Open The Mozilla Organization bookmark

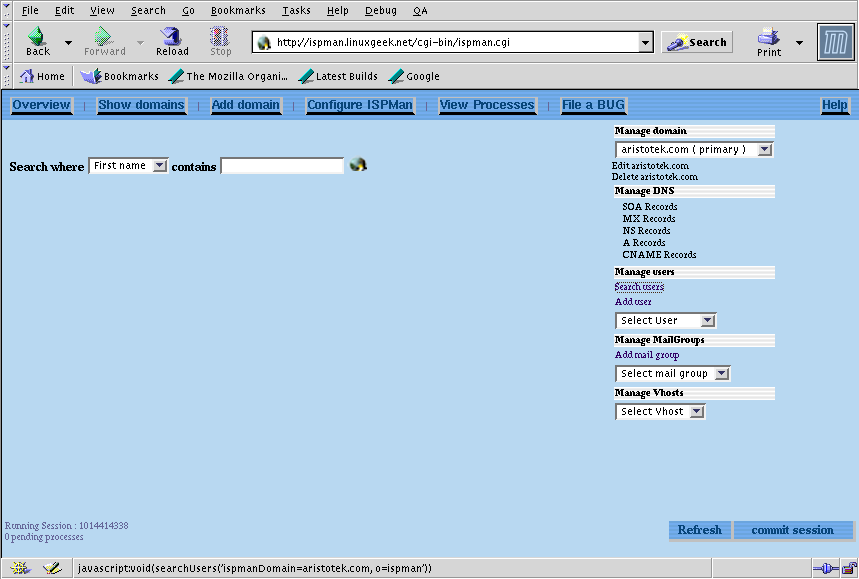click(x=228, y=76)
